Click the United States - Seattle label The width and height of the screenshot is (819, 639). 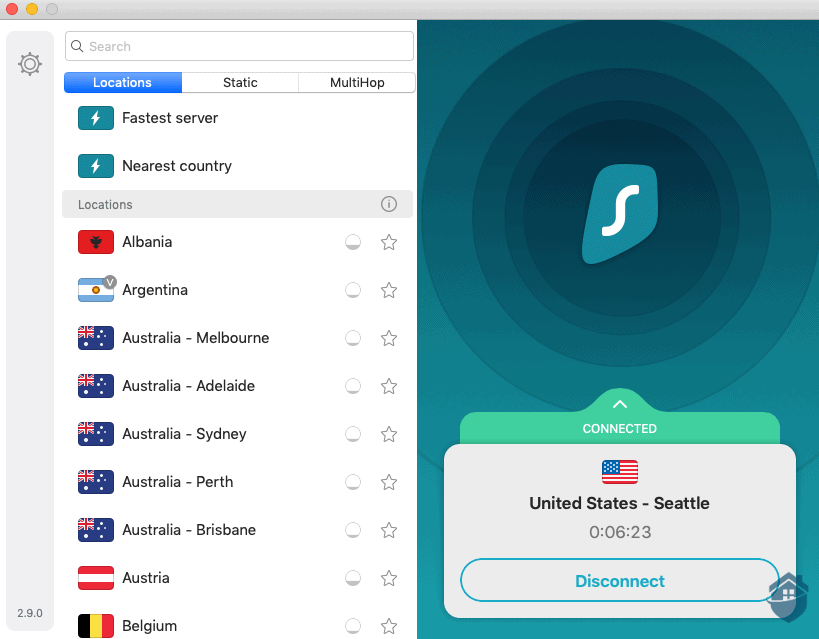tap(619, 503)
